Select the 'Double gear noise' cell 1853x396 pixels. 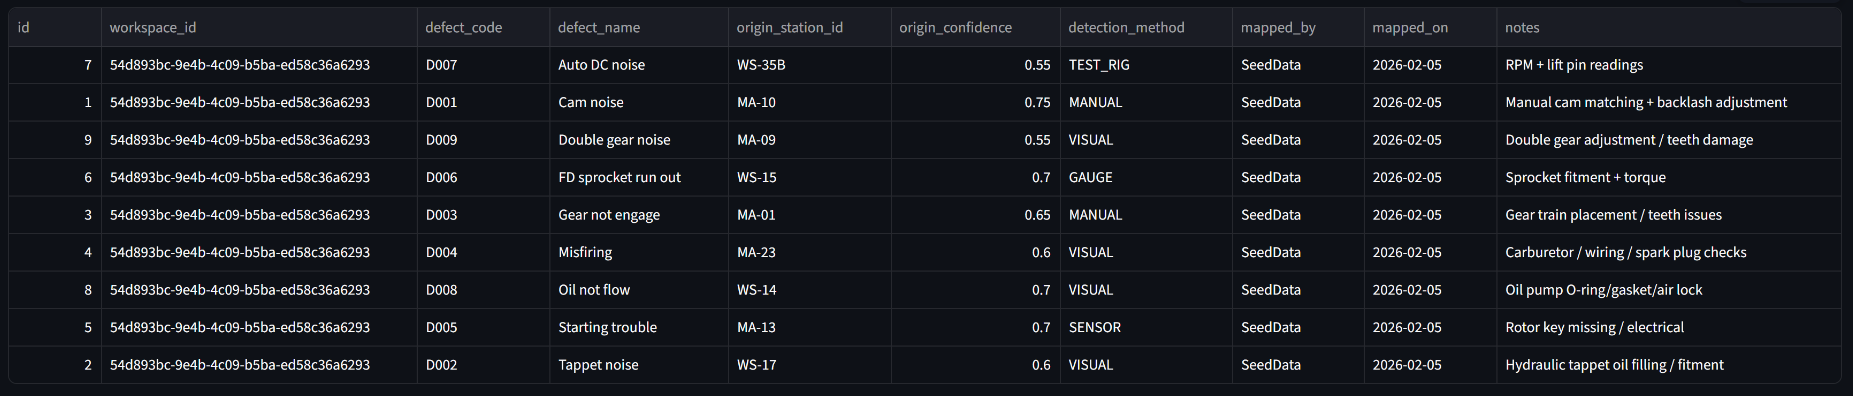coord(639,140)
